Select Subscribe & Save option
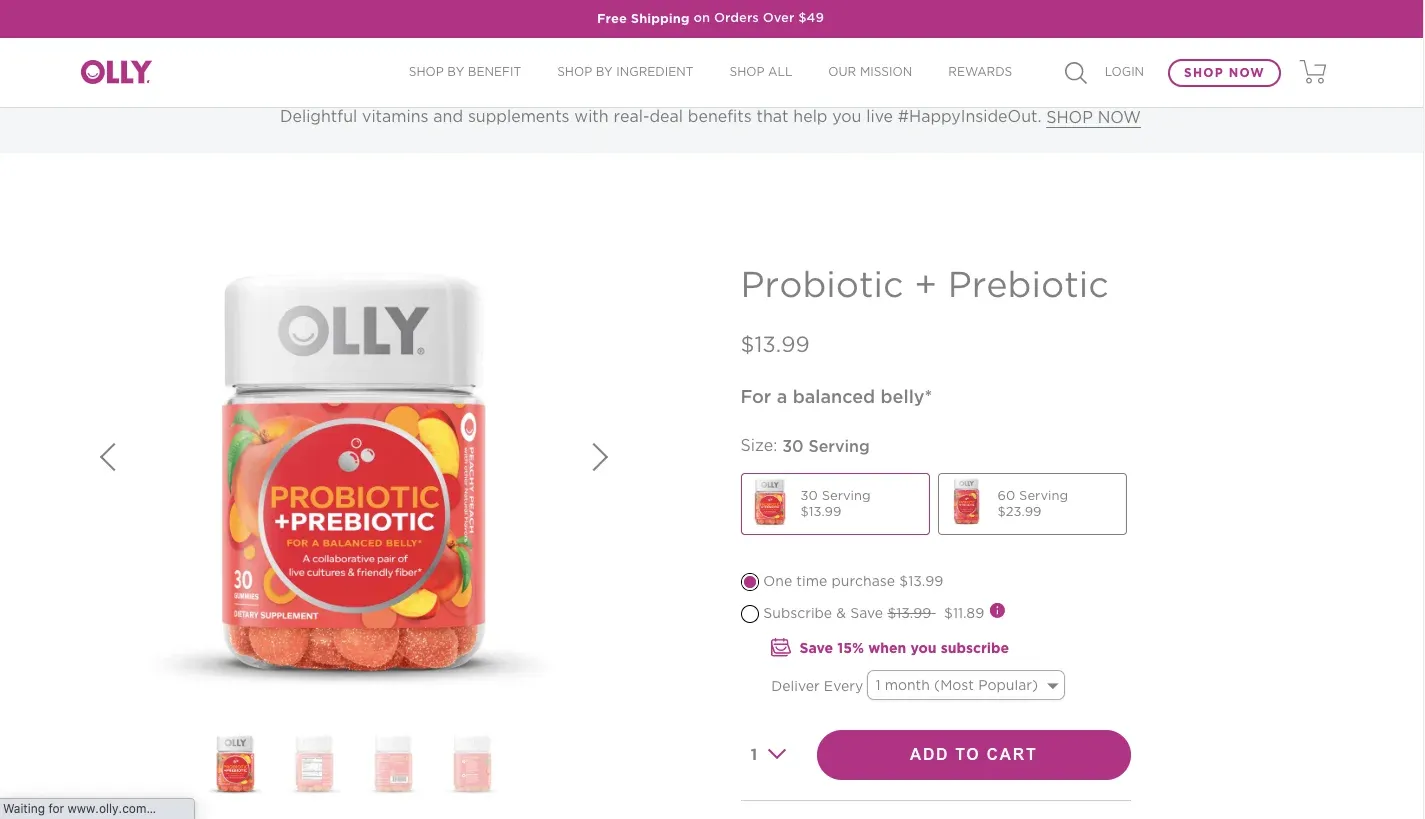1425x819 pixels. (x=750, y=613)
